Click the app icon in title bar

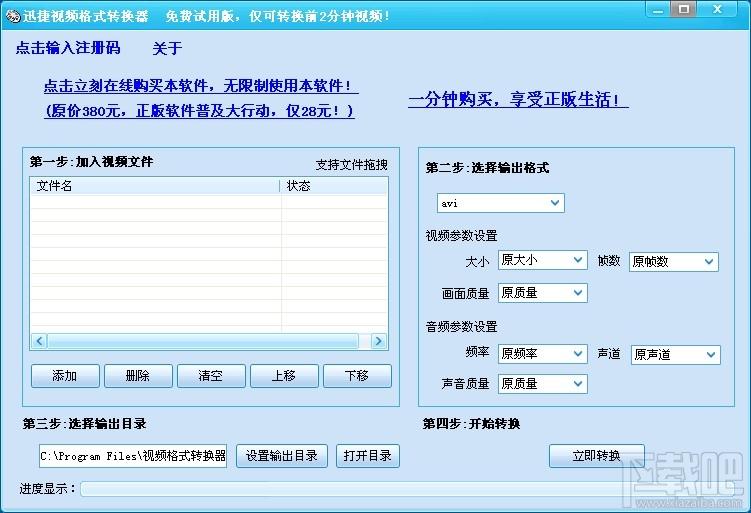(12, 17)
